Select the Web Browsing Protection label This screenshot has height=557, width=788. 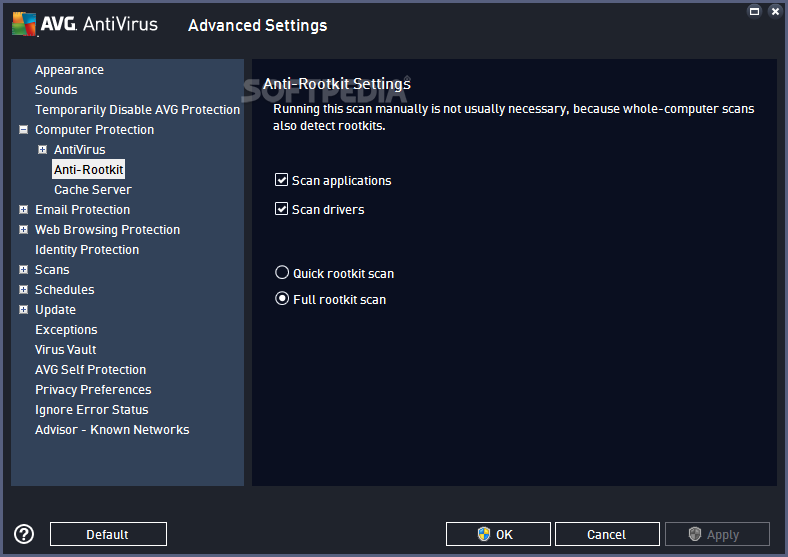click(108, 230)
